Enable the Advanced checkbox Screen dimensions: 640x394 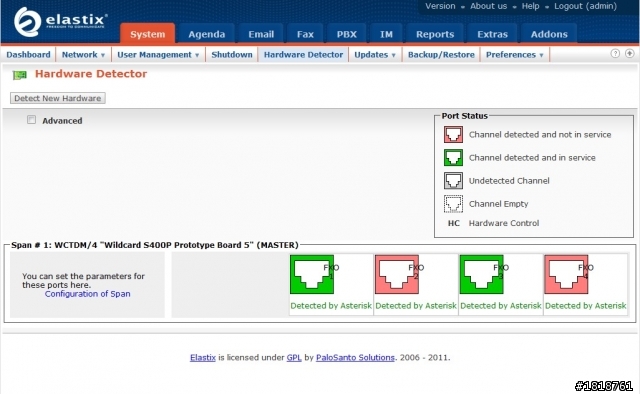click(x=31, y=120)
